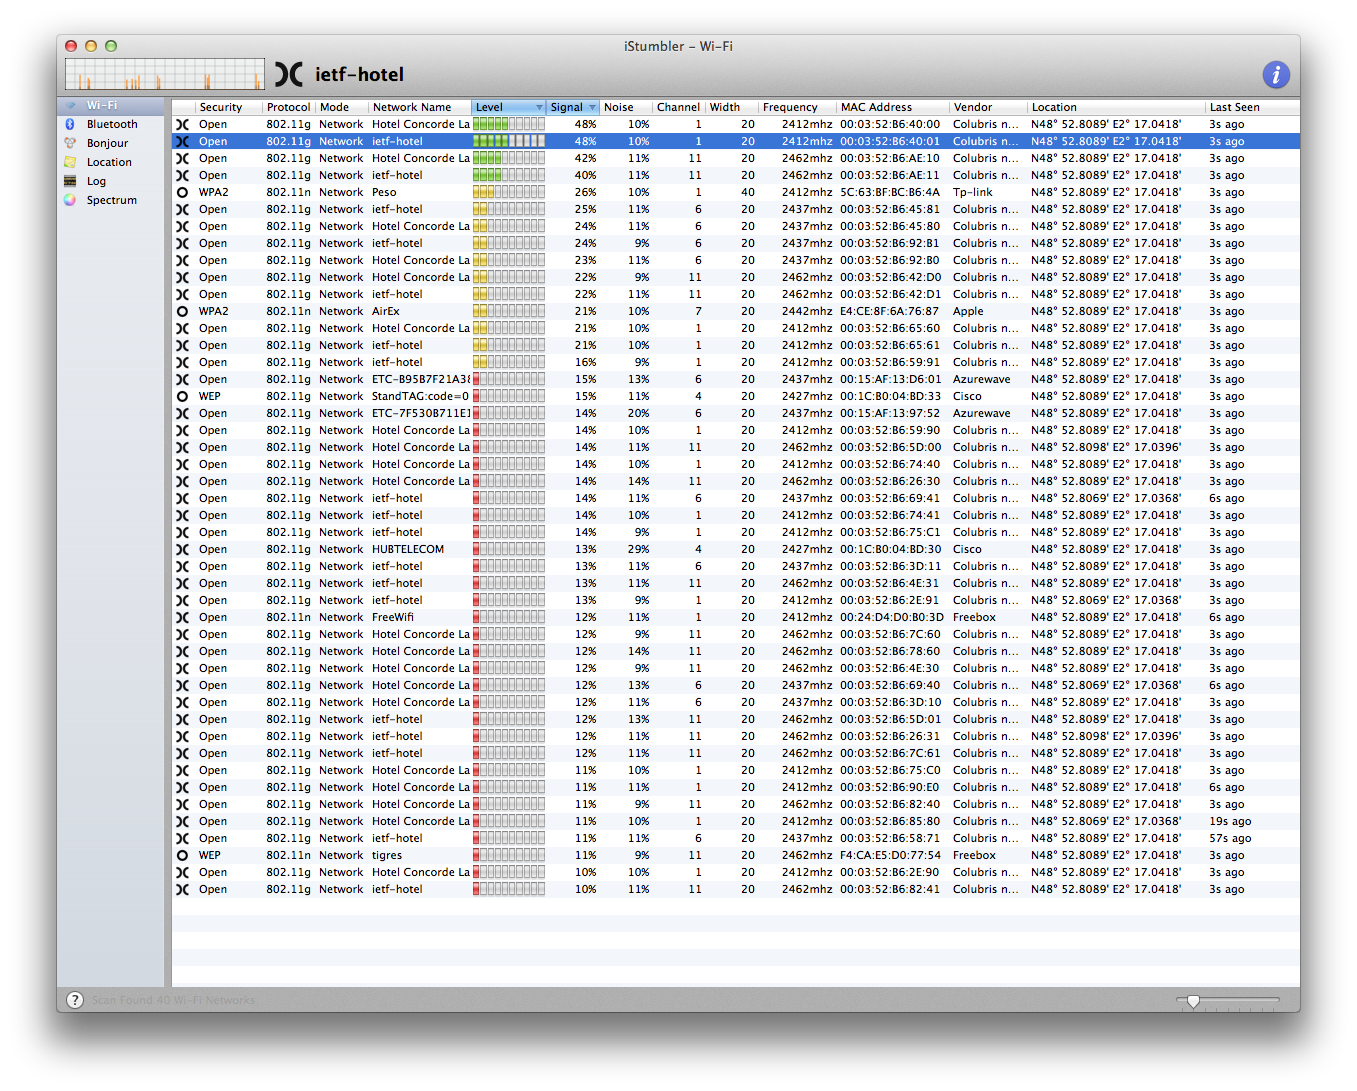Sort by Level column header

click(508, 107)
